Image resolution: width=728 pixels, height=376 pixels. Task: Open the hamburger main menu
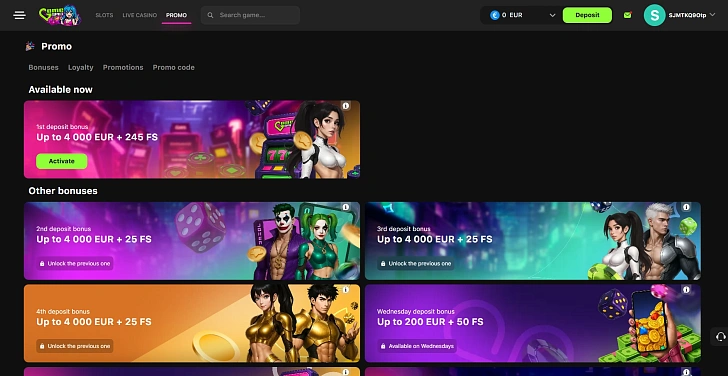(x=20, y=15)
